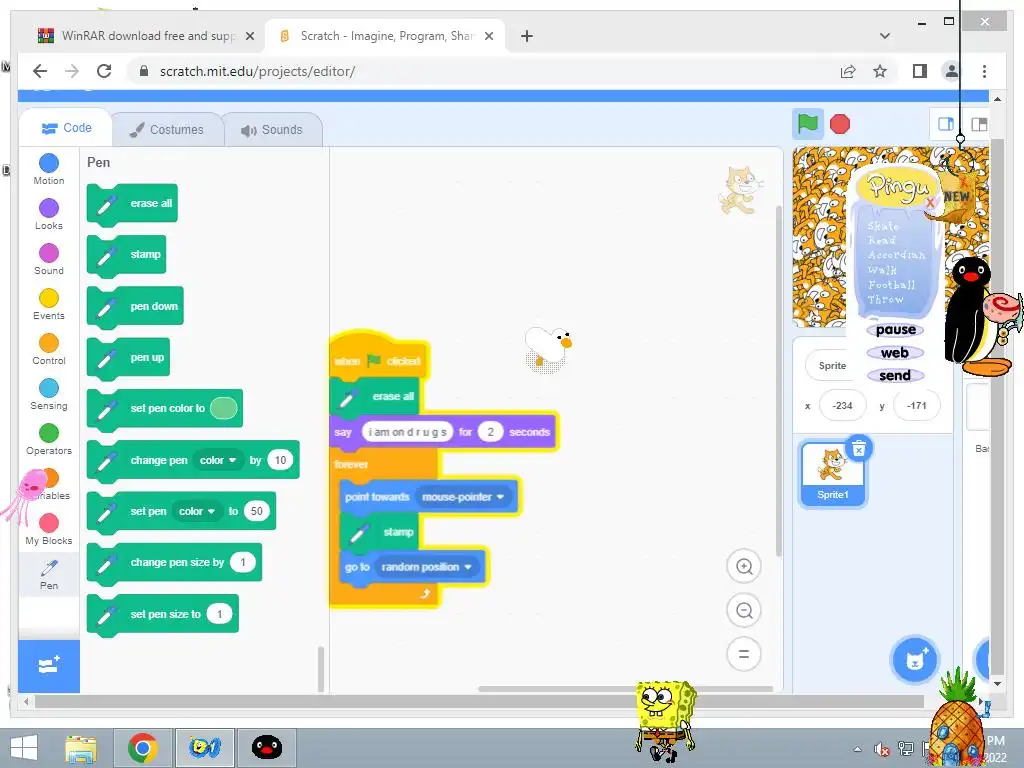This screenshot has width=1024, height=768.
Task: Open color dropdown in set pen block
Action: pos(198,511)
